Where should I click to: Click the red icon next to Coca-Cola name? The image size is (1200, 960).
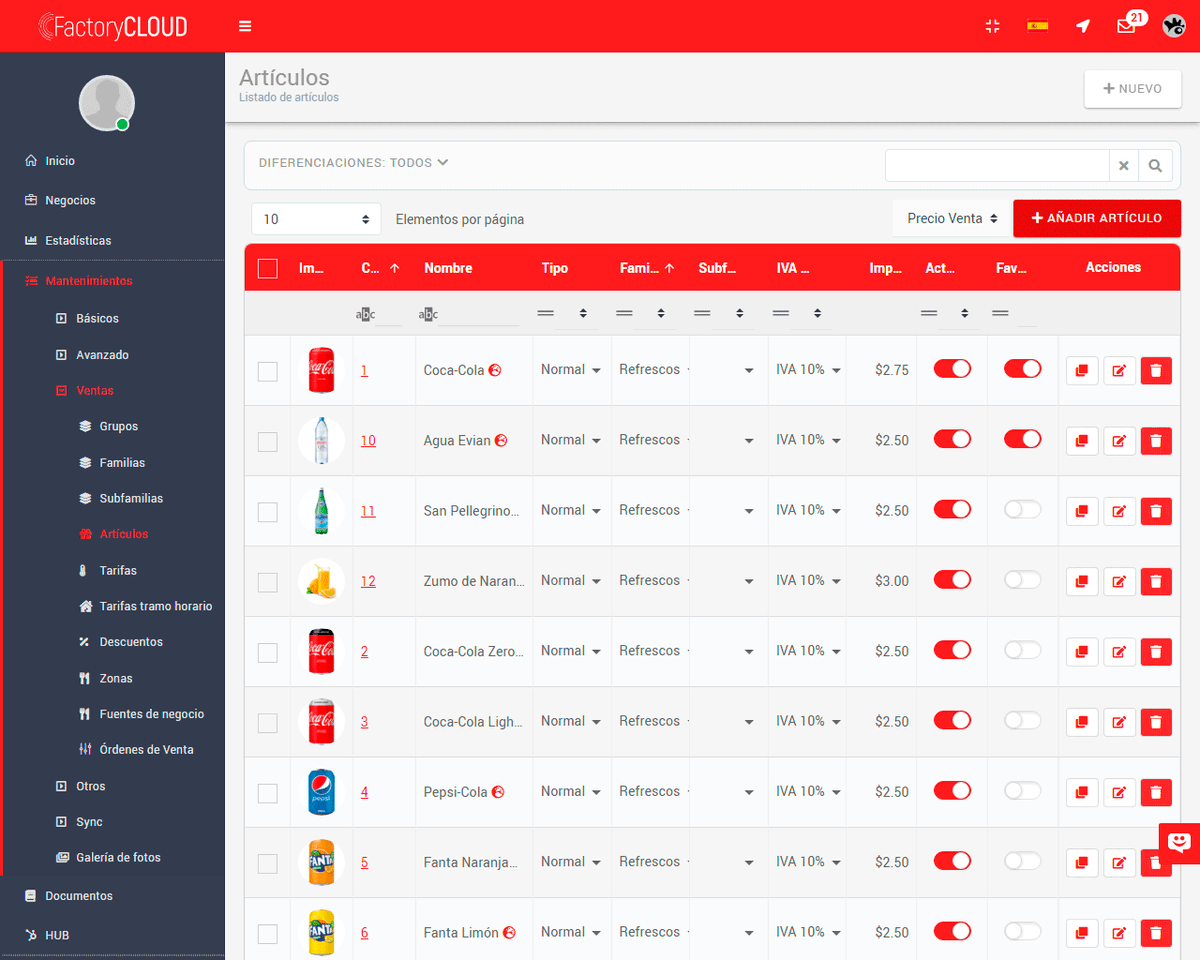pyautogui.click(x=494, y=370)
